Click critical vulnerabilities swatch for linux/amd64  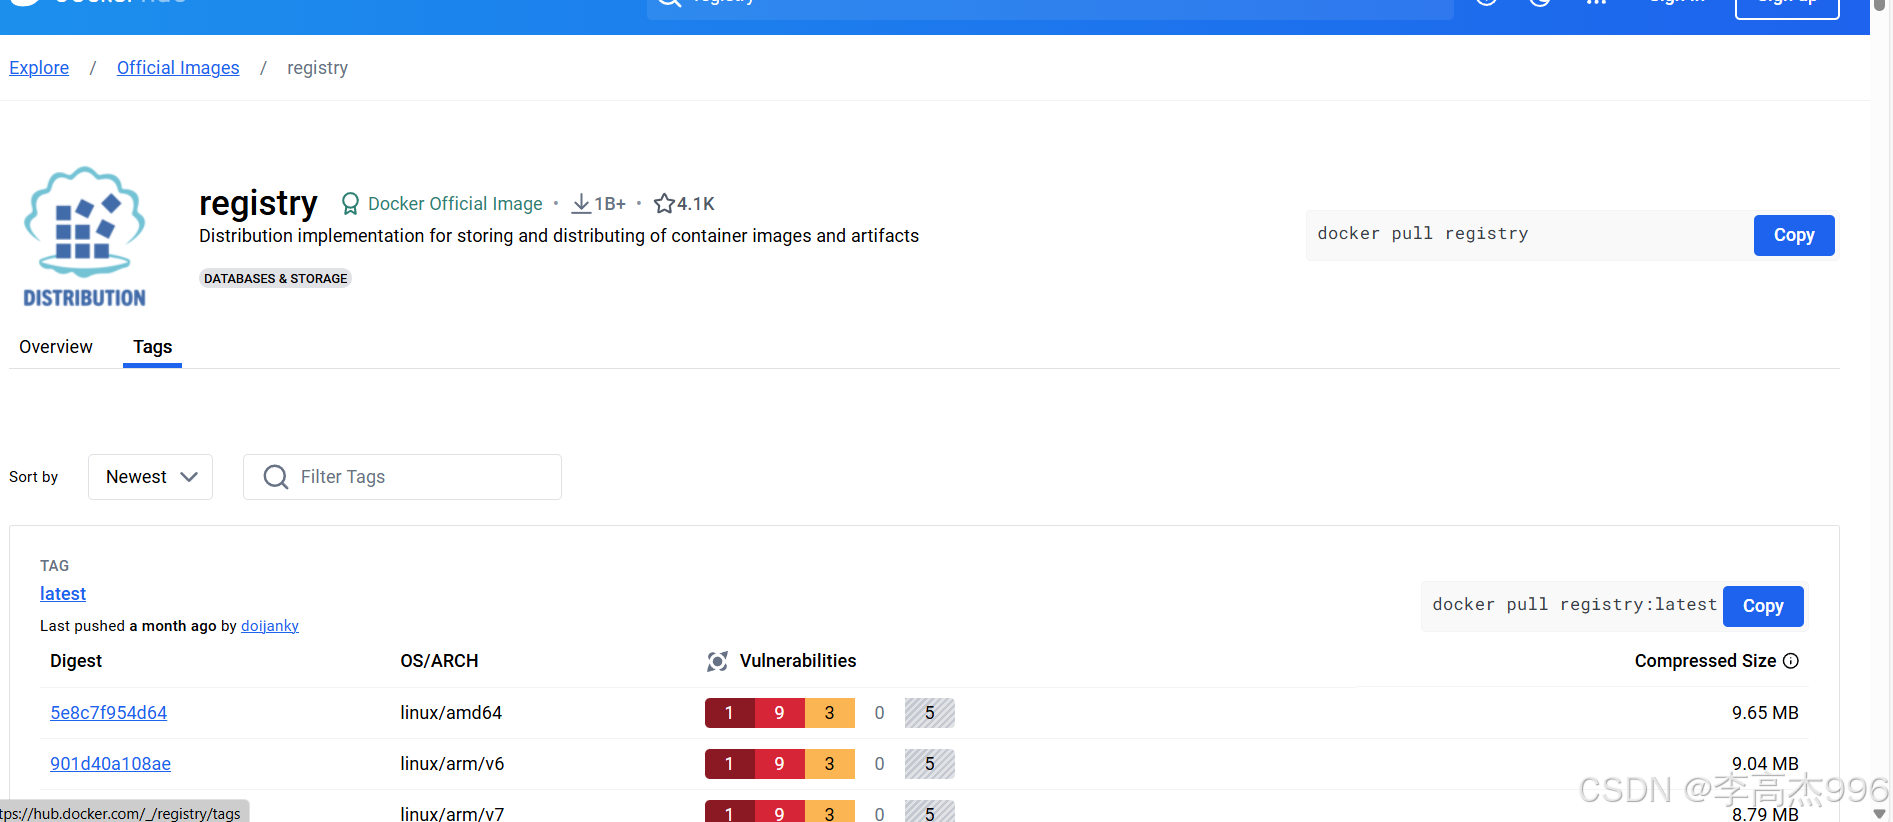pos(730,713)
